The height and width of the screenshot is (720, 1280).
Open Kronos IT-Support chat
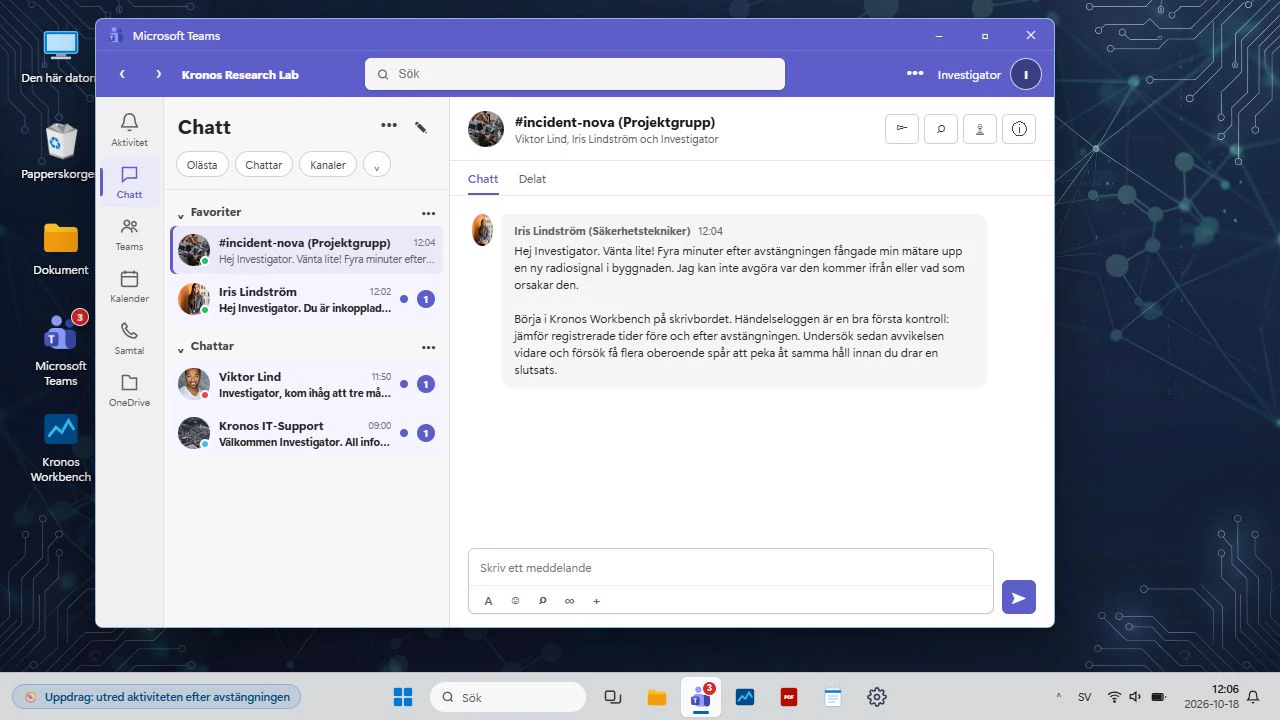coord(307,433)
